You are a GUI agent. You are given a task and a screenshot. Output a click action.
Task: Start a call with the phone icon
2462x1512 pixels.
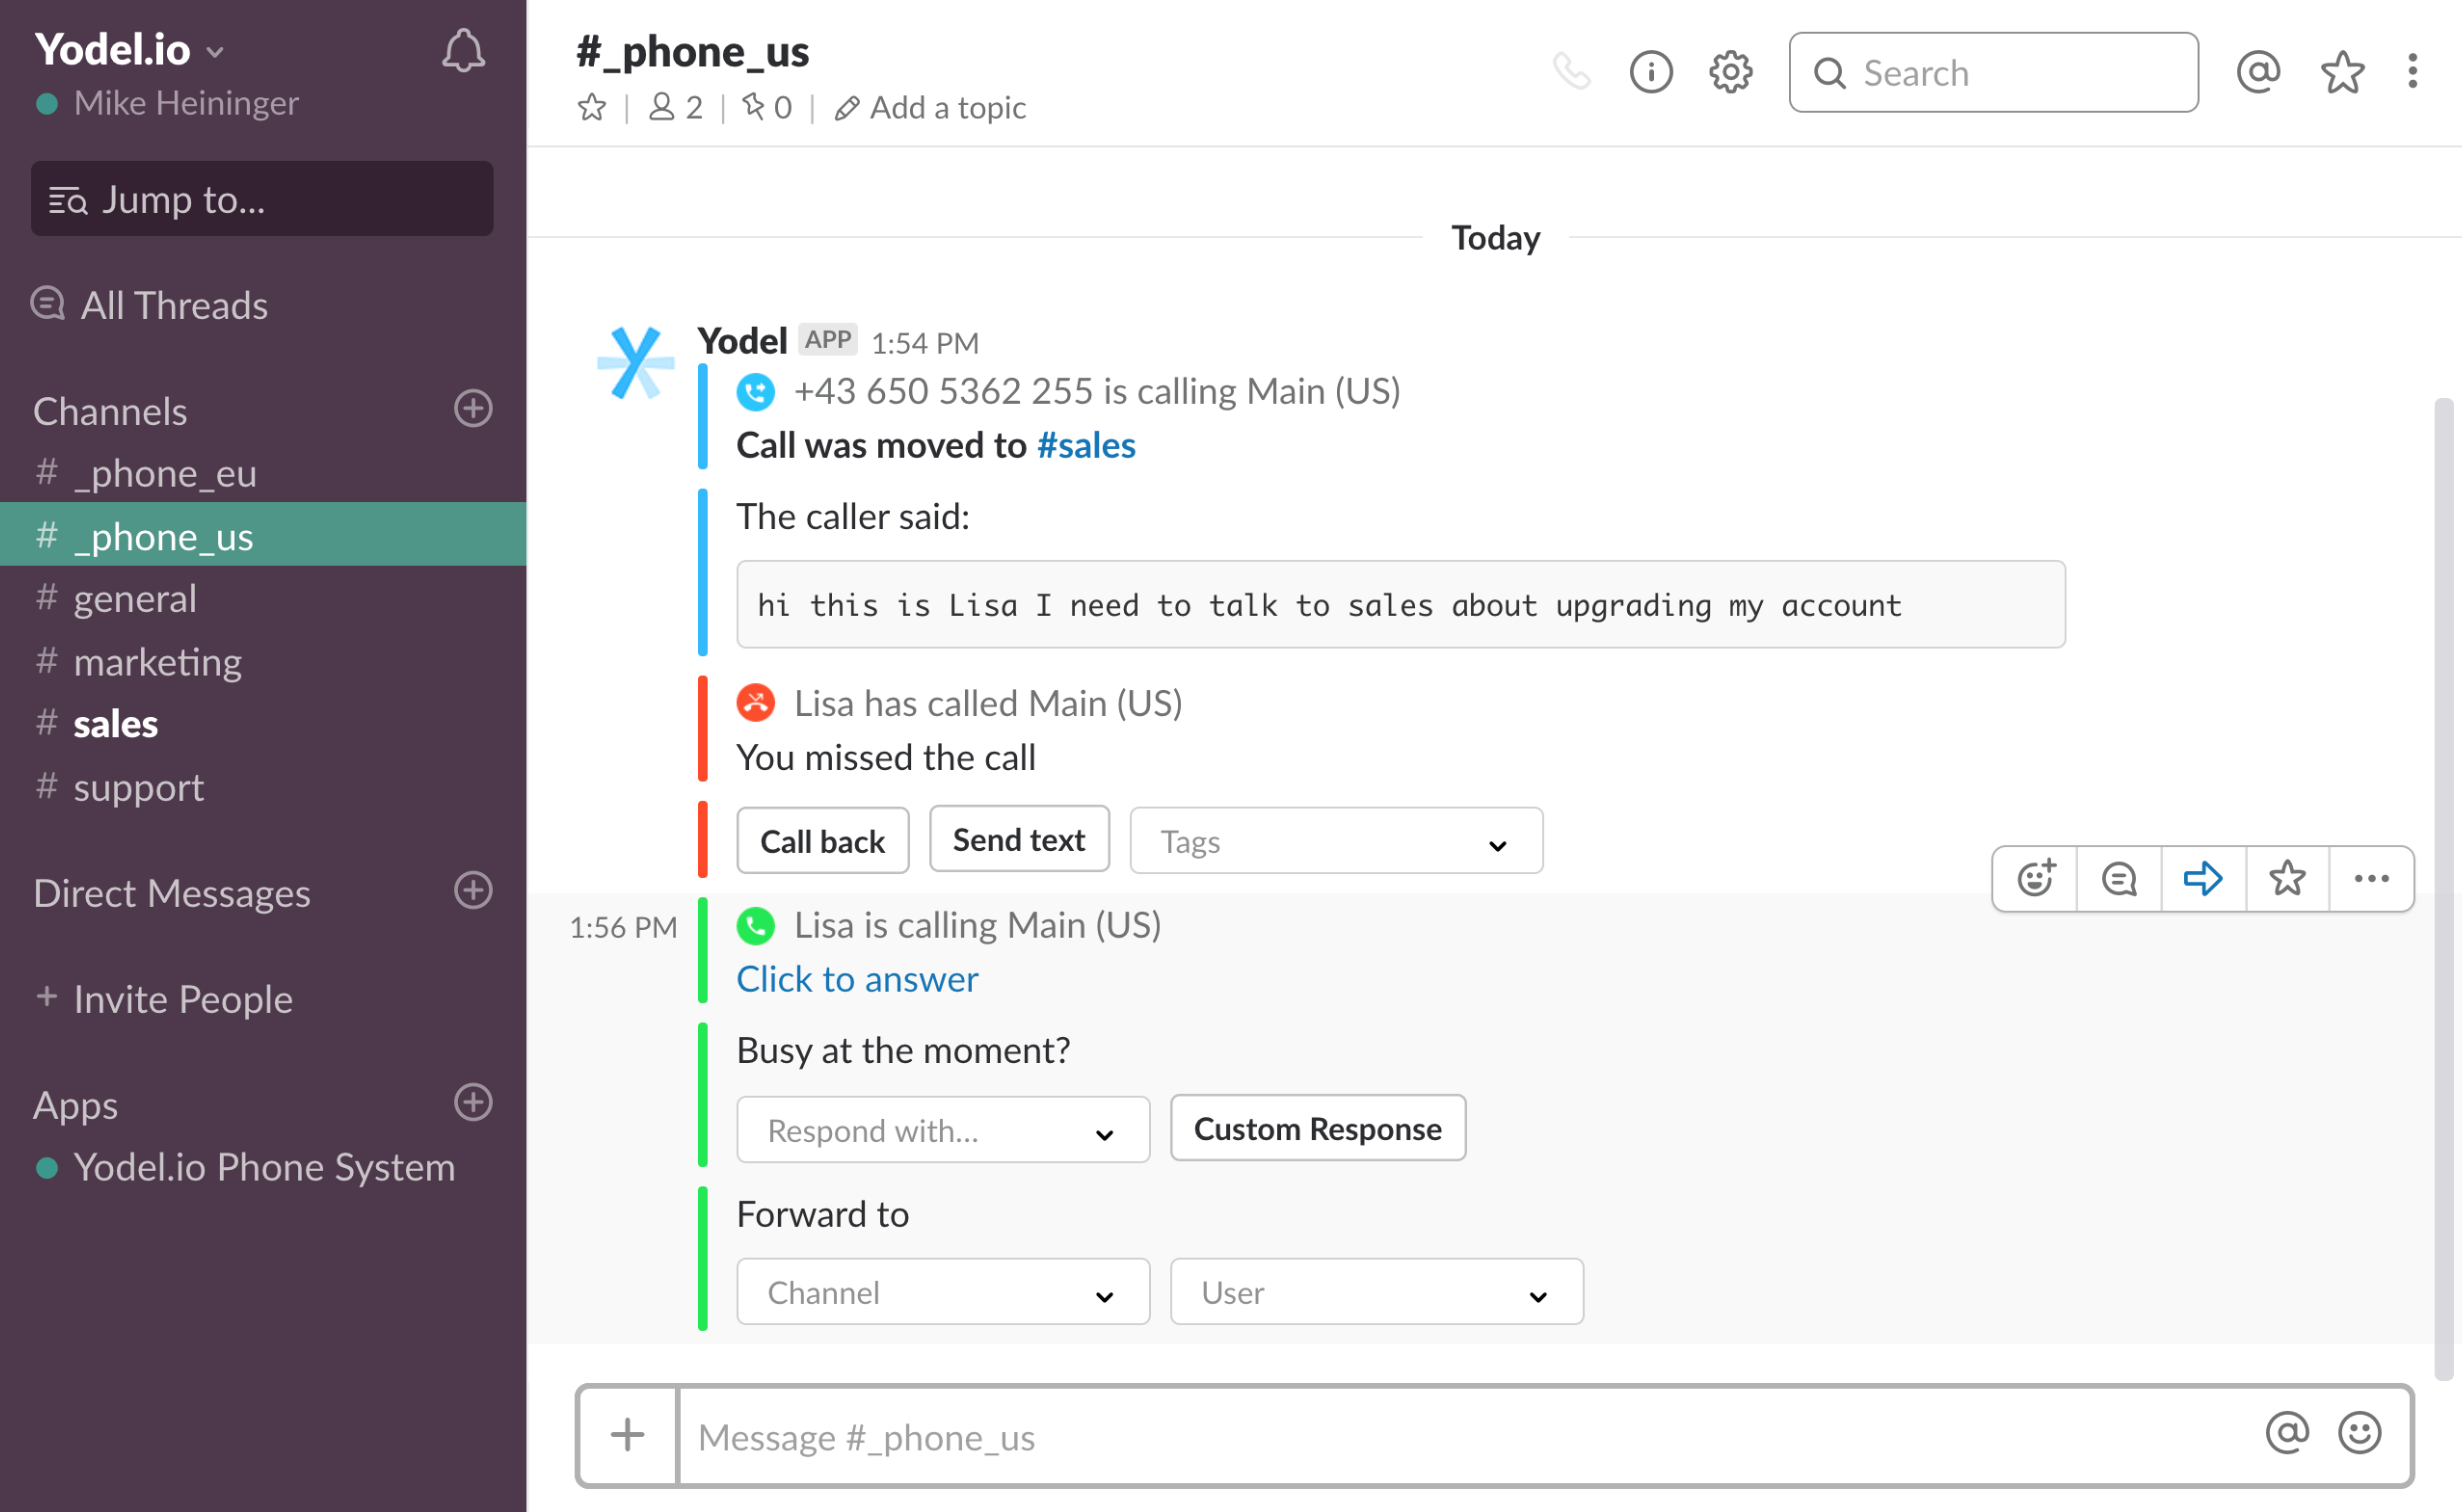click(x=1571, y=72)
